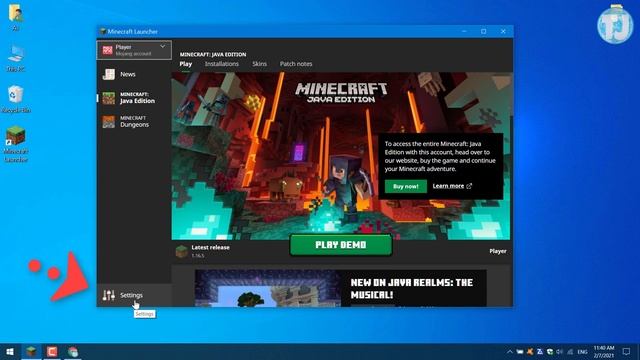Click the Minecraft Launcher taskbar icon
This screenshot has width=640, height=360.
coord(31,351)
